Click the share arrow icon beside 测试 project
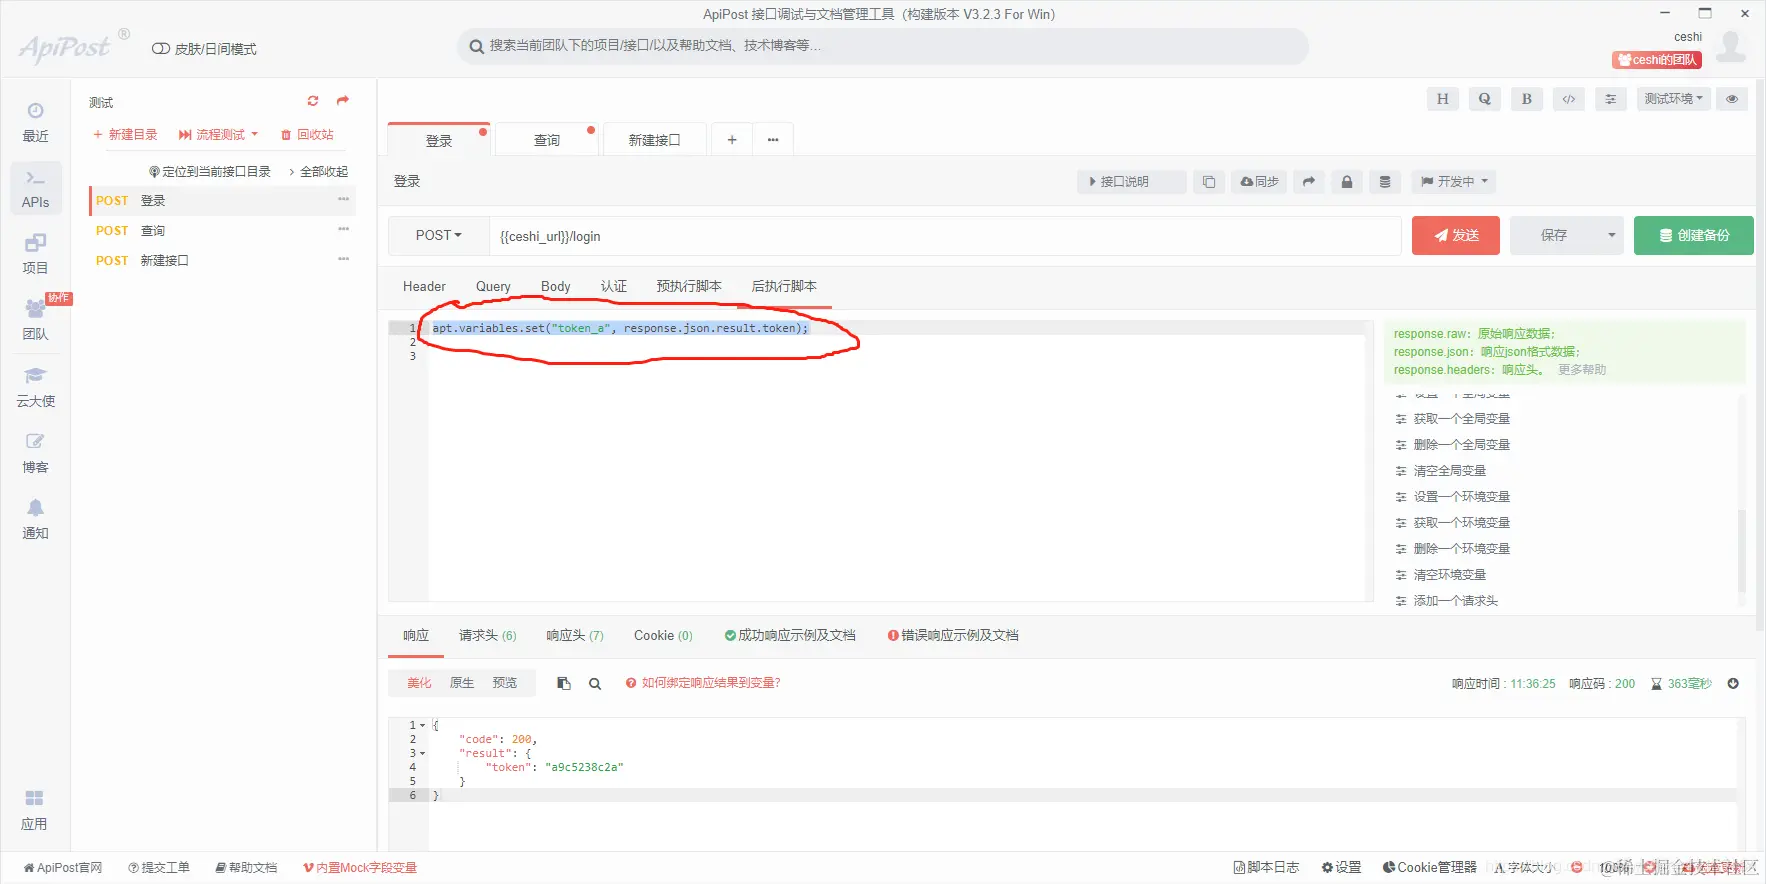 (x=343, y=101)
